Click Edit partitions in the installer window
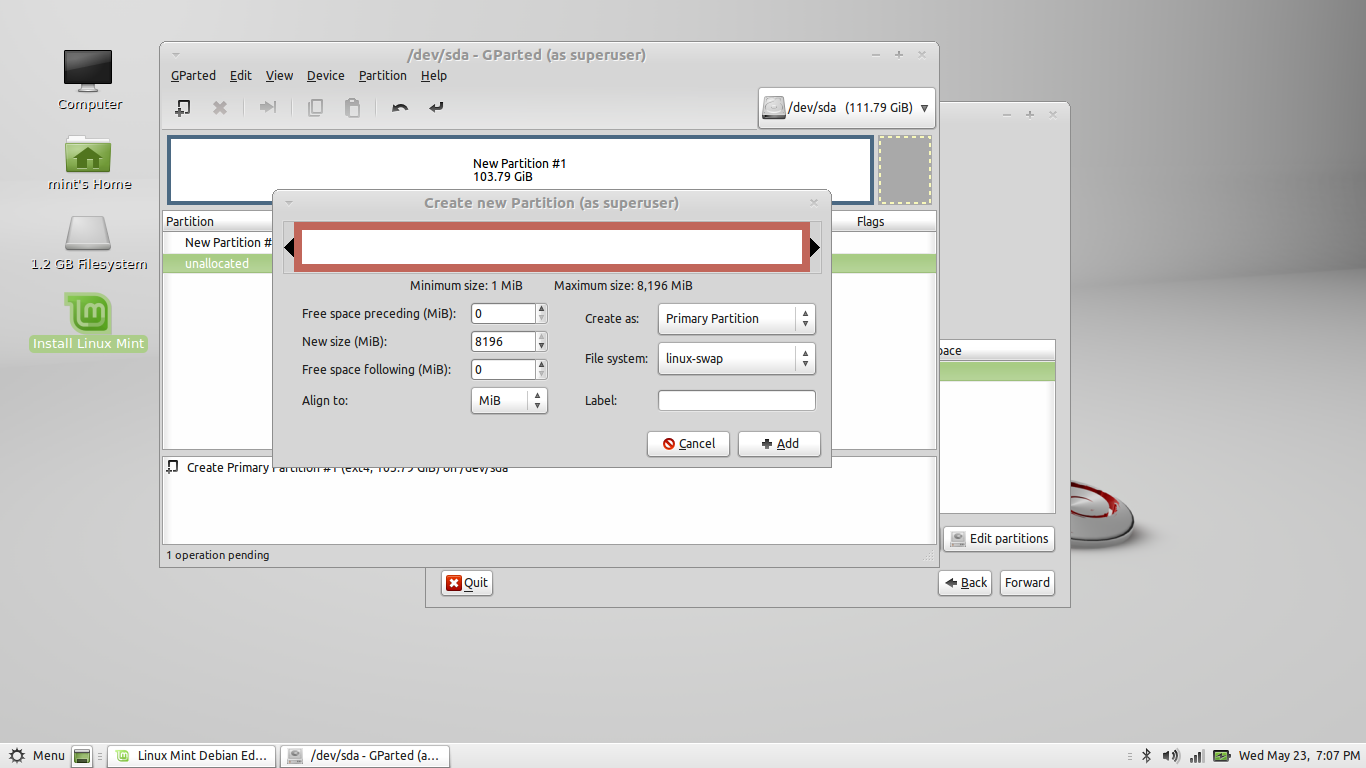 tap(999, 539)
